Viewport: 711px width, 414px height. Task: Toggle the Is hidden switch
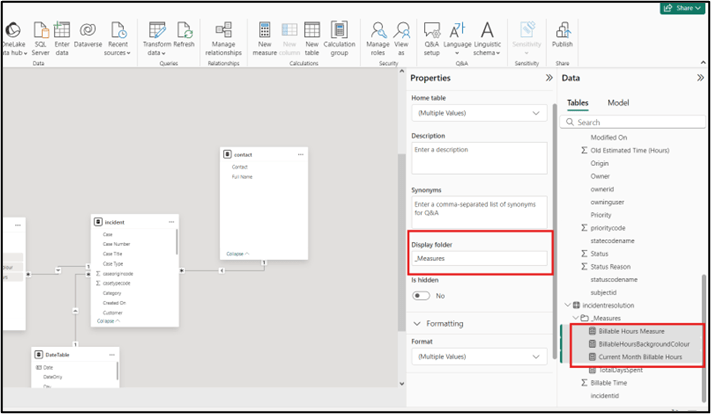click(x=421, y=296)
